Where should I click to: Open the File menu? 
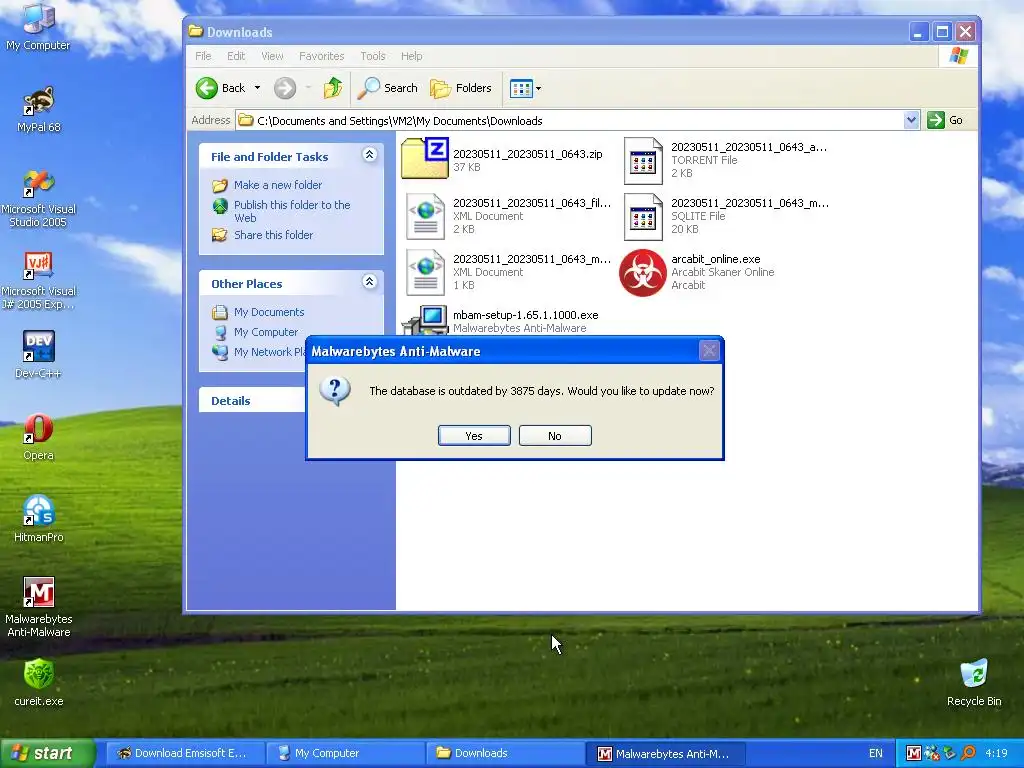pyautogui.click(x=203, y=56)
